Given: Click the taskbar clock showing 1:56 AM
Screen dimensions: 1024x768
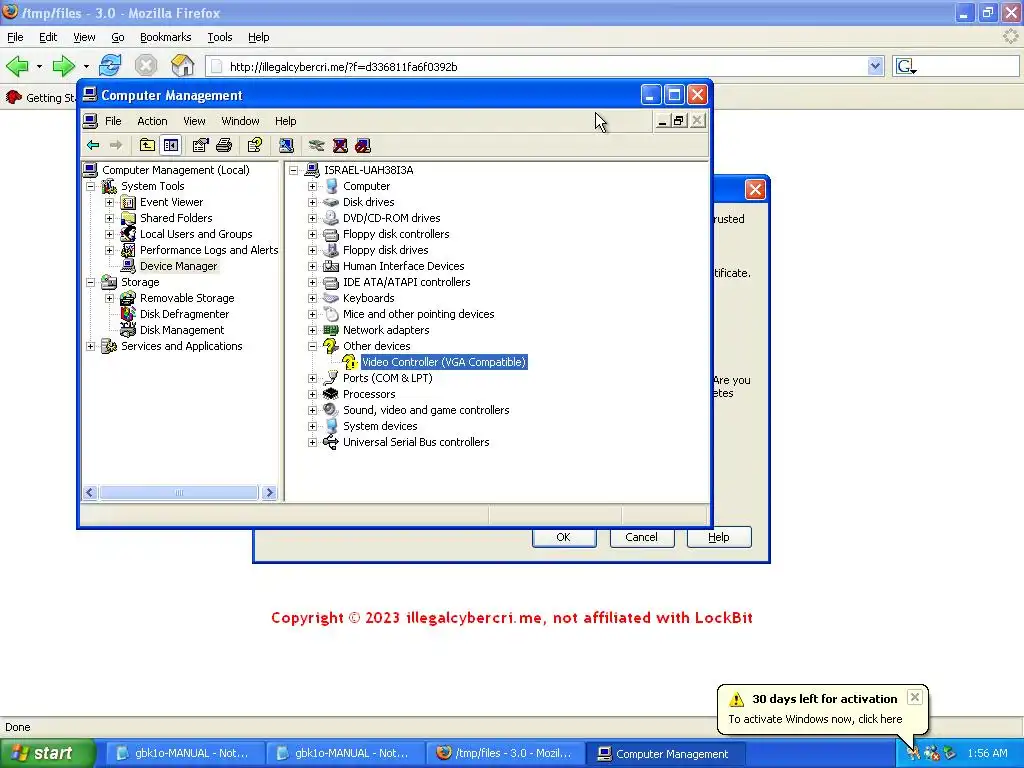Looking at the screenshot, I should [987, 753].
